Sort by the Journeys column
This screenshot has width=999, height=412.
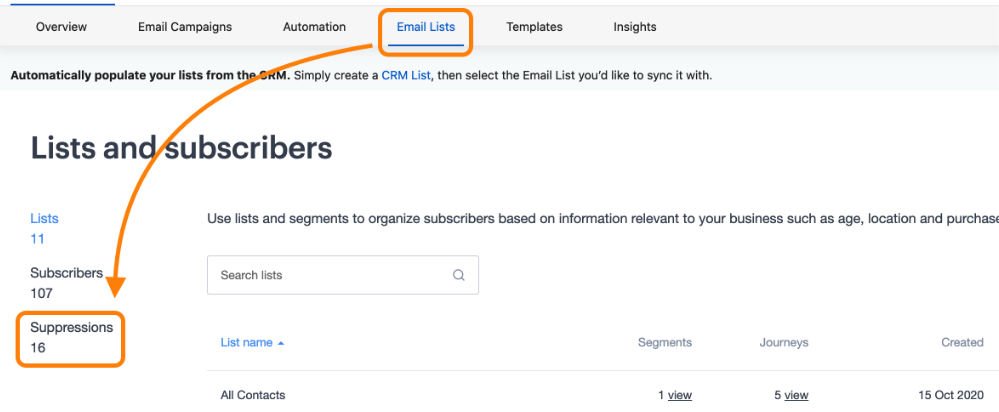(784, 343)
